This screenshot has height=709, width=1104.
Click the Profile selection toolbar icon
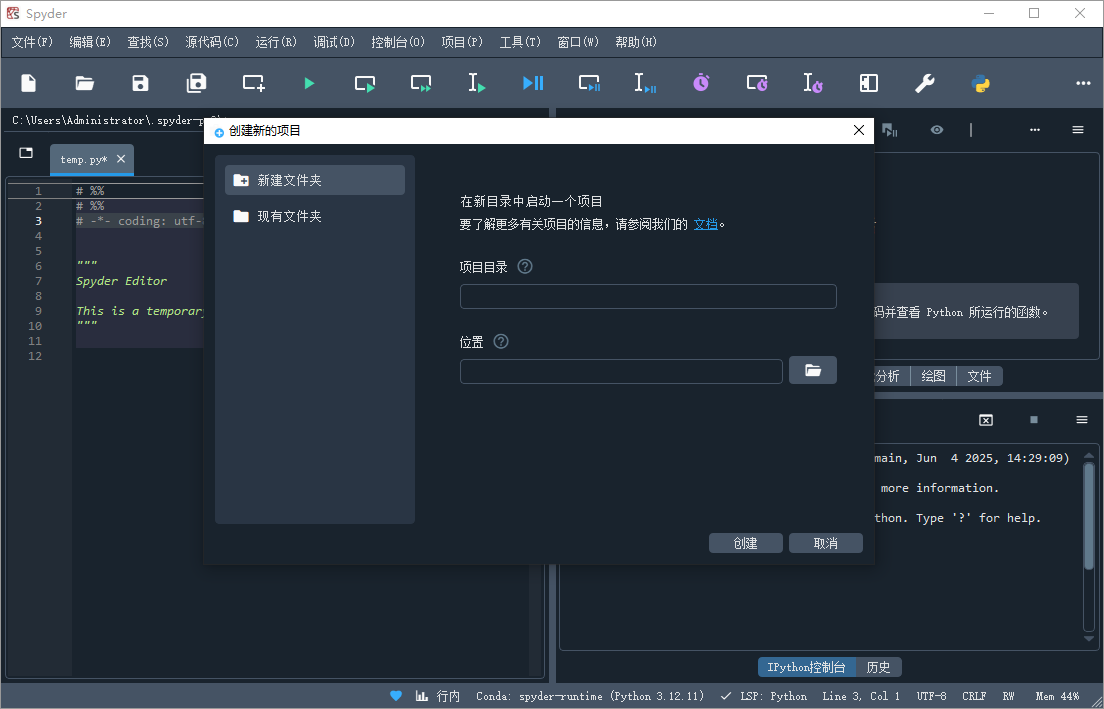[813, 83]
